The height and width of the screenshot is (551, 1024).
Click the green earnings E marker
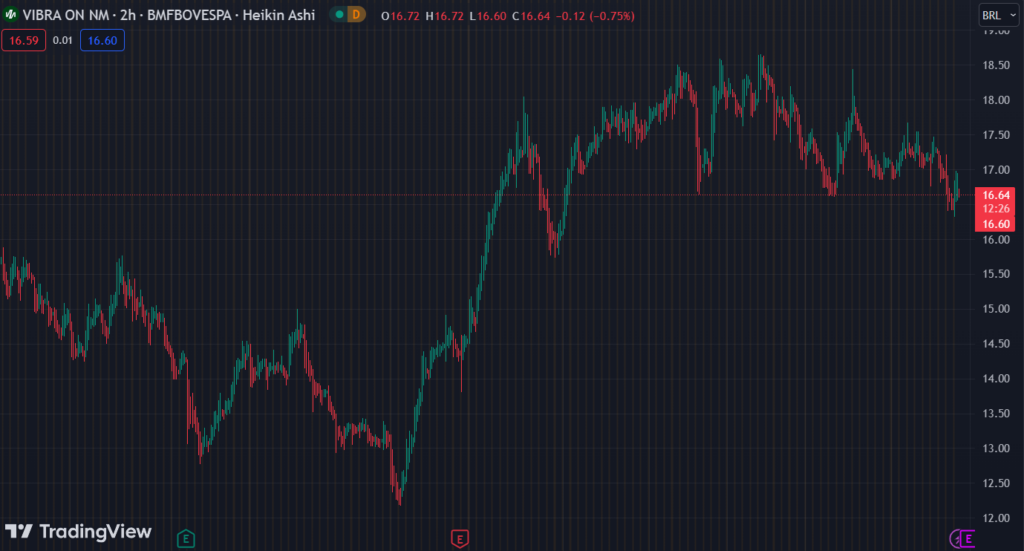tap(185, 539)
